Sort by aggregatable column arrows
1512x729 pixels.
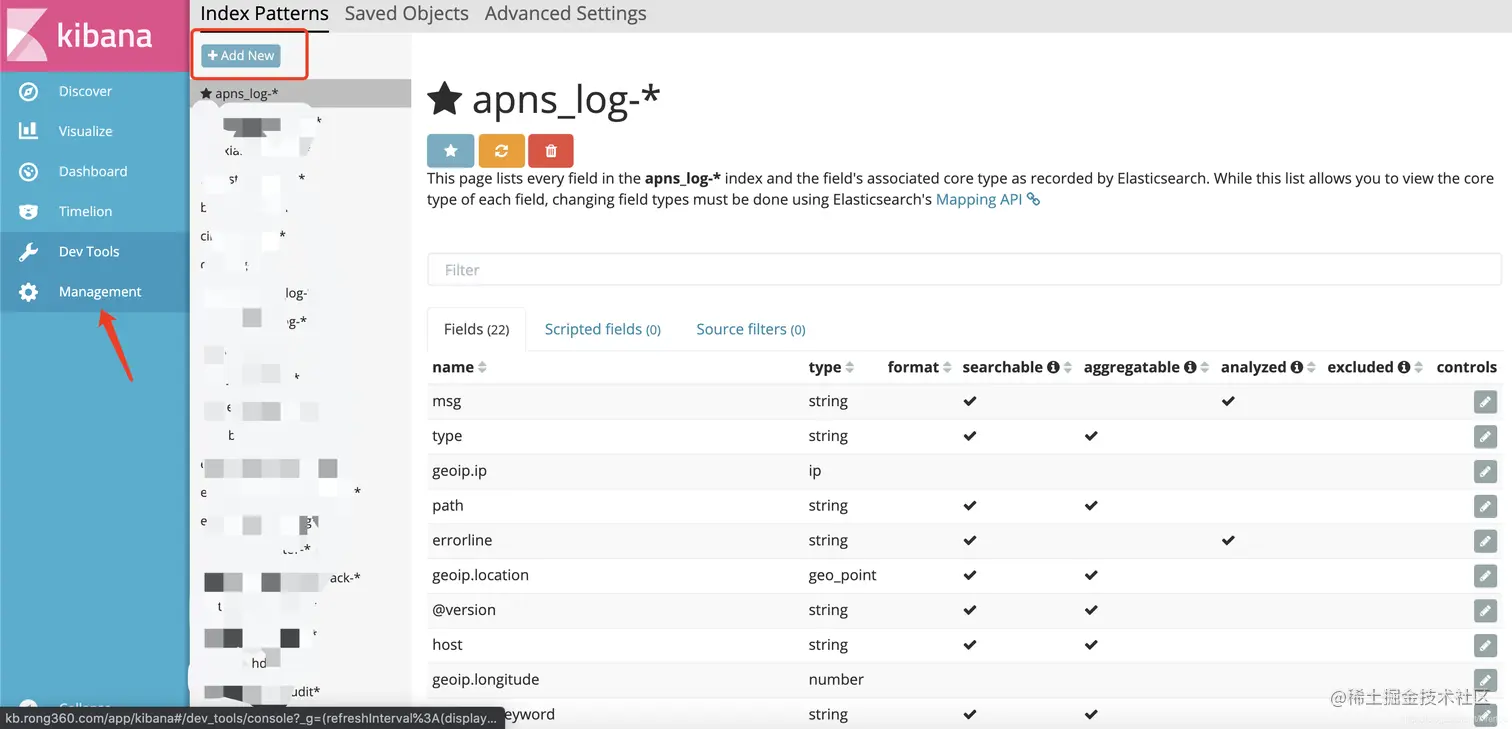tap(1205, 367)
